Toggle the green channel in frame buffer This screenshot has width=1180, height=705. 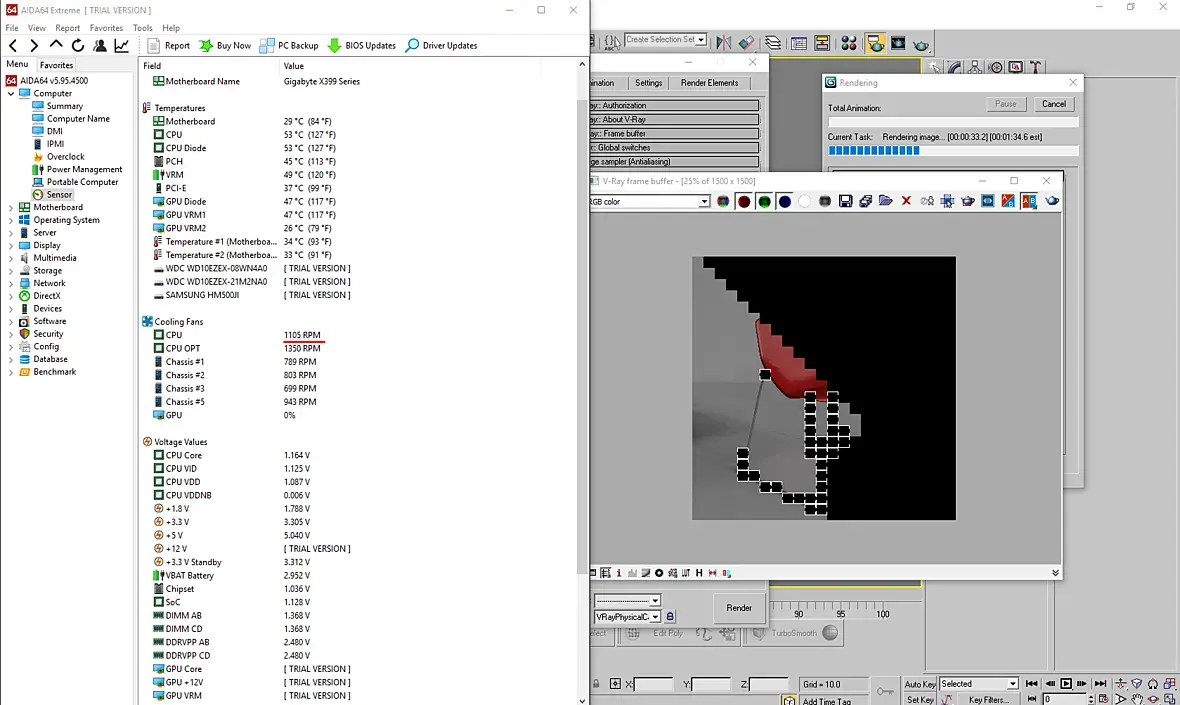tap(764, 202)
